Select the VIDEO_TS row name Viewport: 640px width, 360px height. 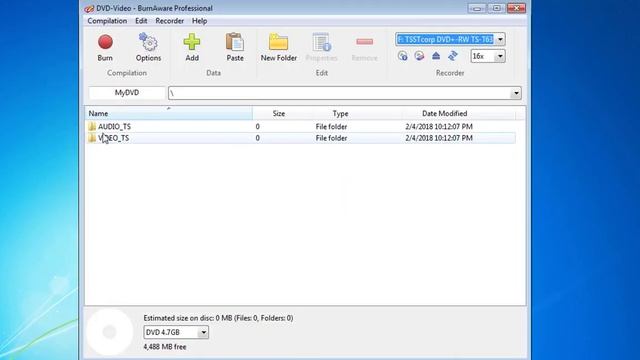(113, 138)
